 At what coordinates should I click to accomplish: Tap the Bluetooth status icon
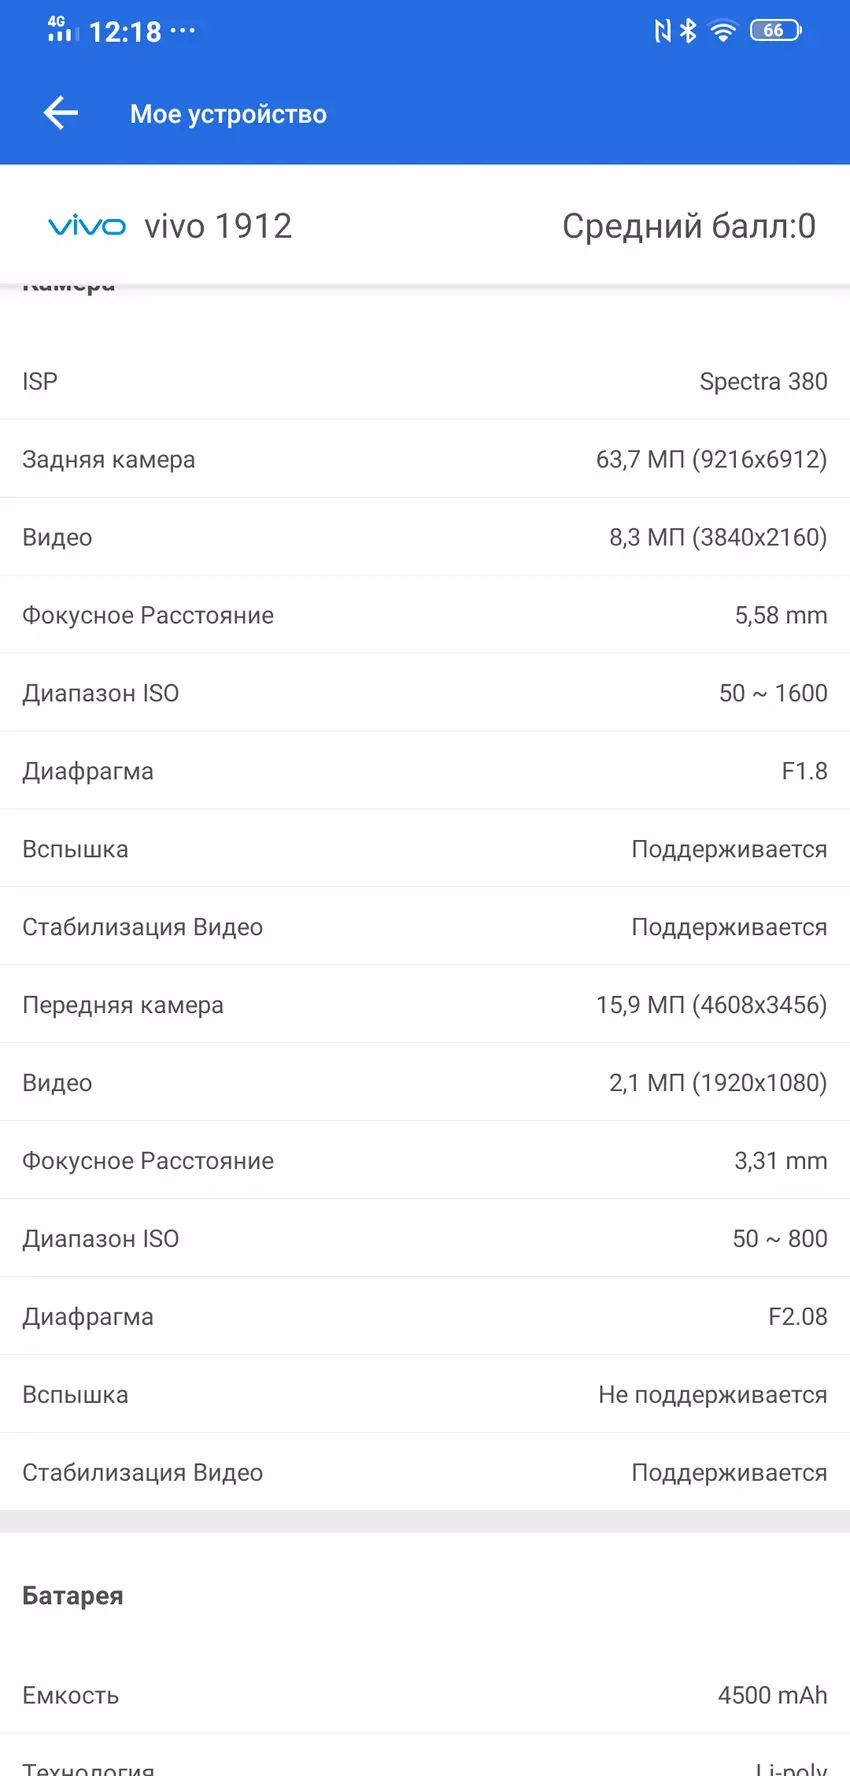[688, 31]
